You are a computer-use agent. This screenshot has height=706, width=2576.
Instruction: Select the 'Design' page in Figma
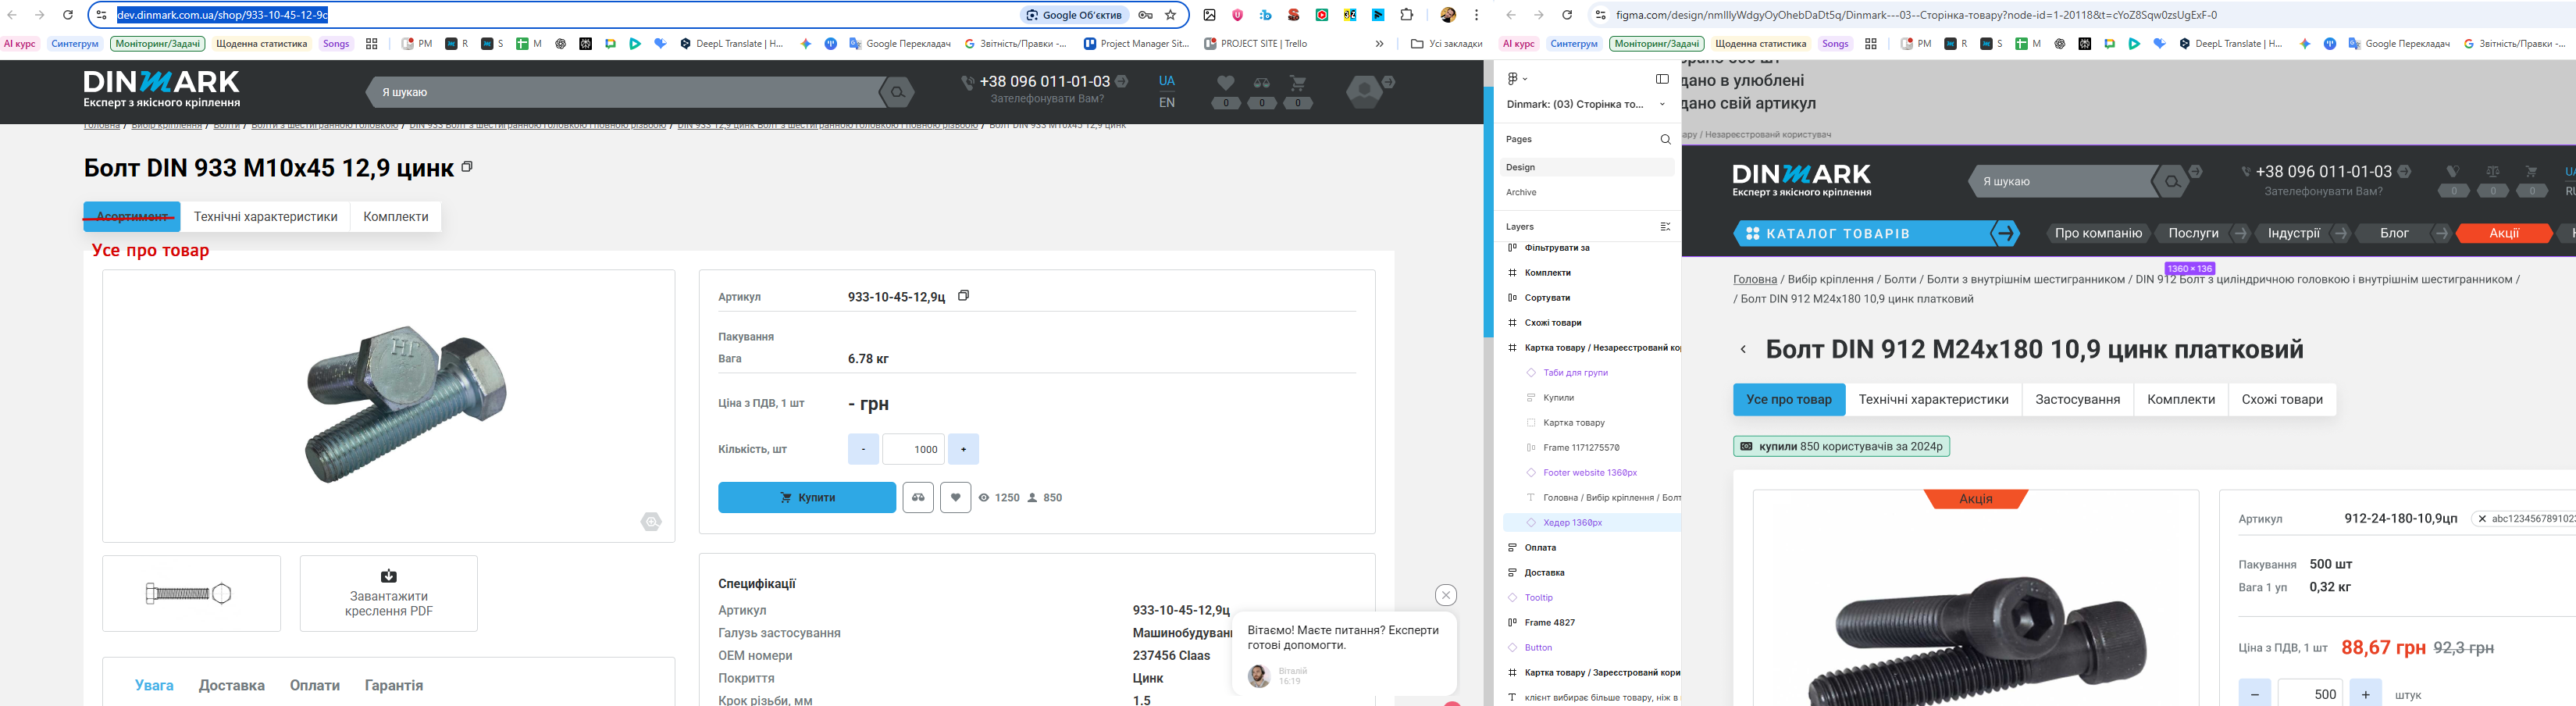coord(1588,167)
